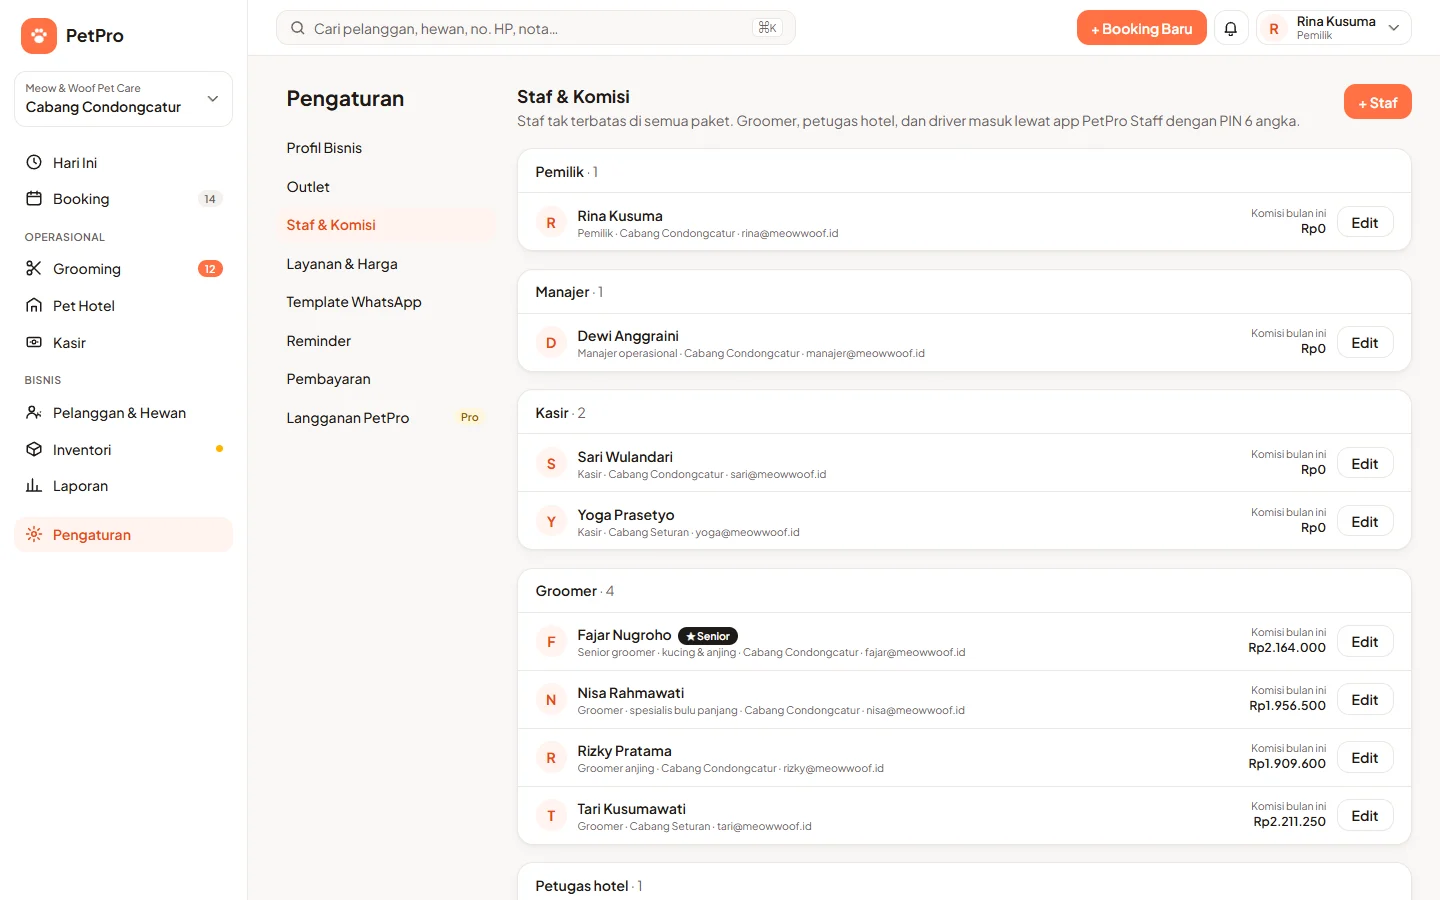Open Pet Hotel in sidebar
Image resolution: width=1440 pixels, height=900 pixels.
tap(124, 306)
